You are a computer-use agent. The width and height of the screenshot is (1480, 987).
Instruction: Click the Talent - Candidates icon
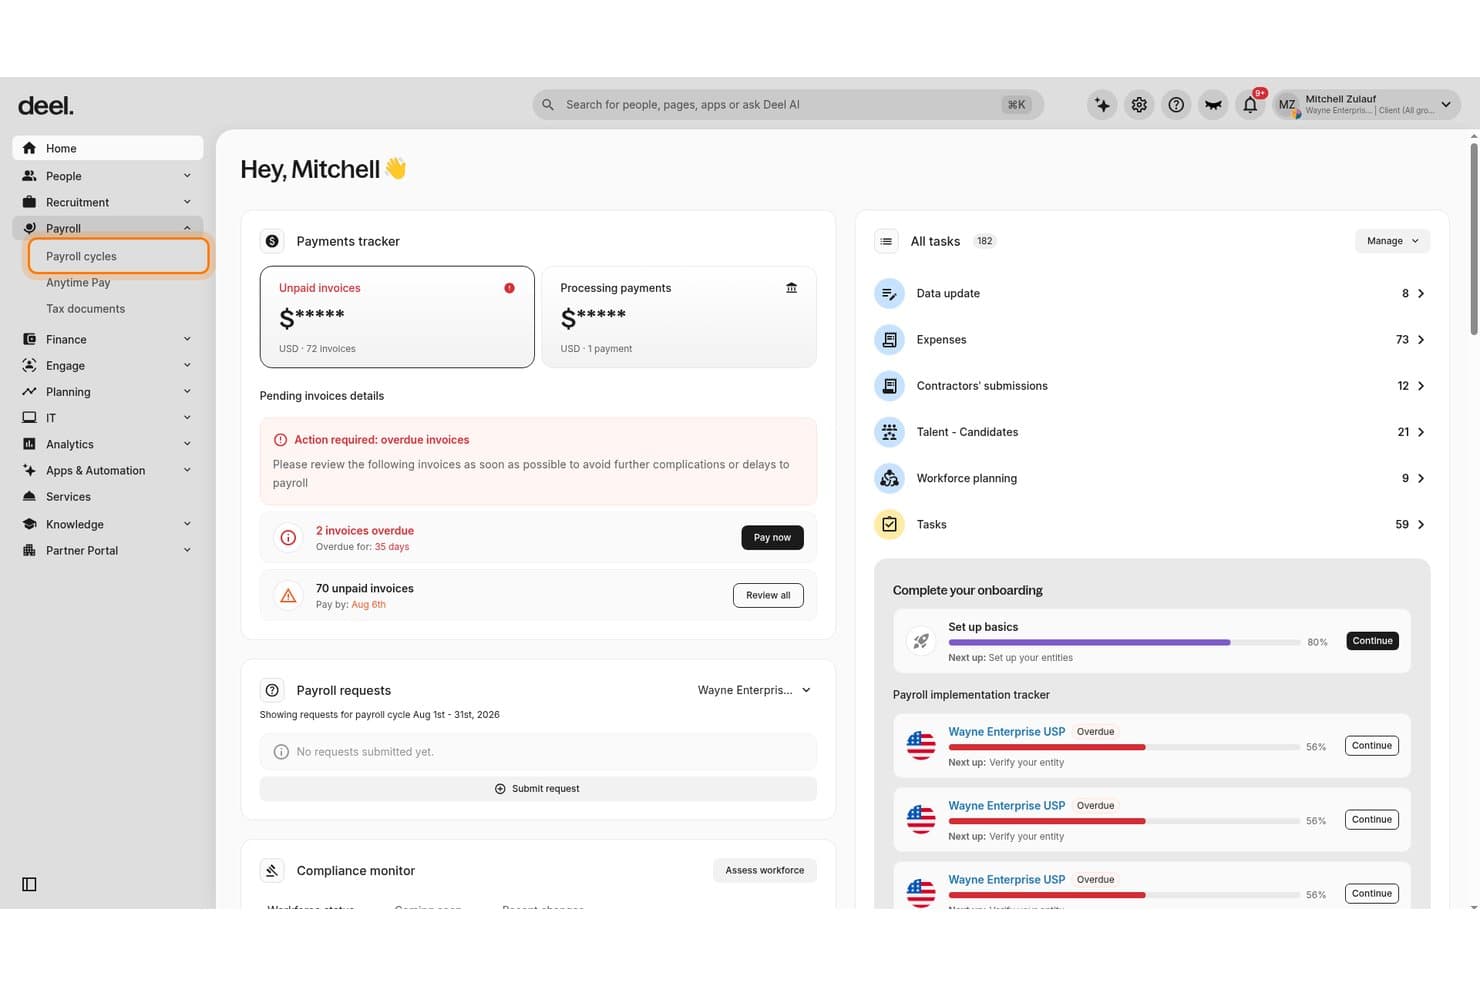click(x=889, y=432)
